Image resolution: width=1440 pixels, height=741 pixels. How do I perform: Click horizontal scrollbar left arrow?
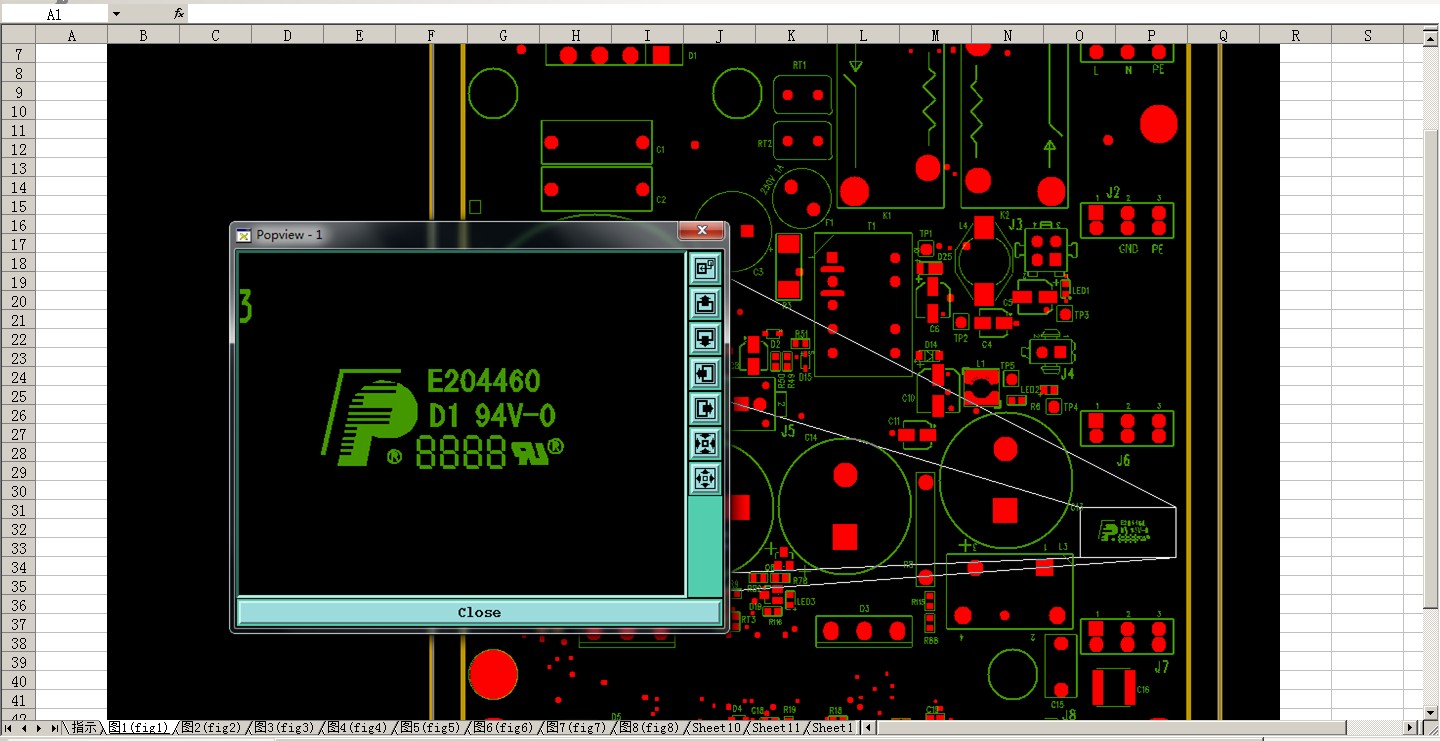point(868,728)
